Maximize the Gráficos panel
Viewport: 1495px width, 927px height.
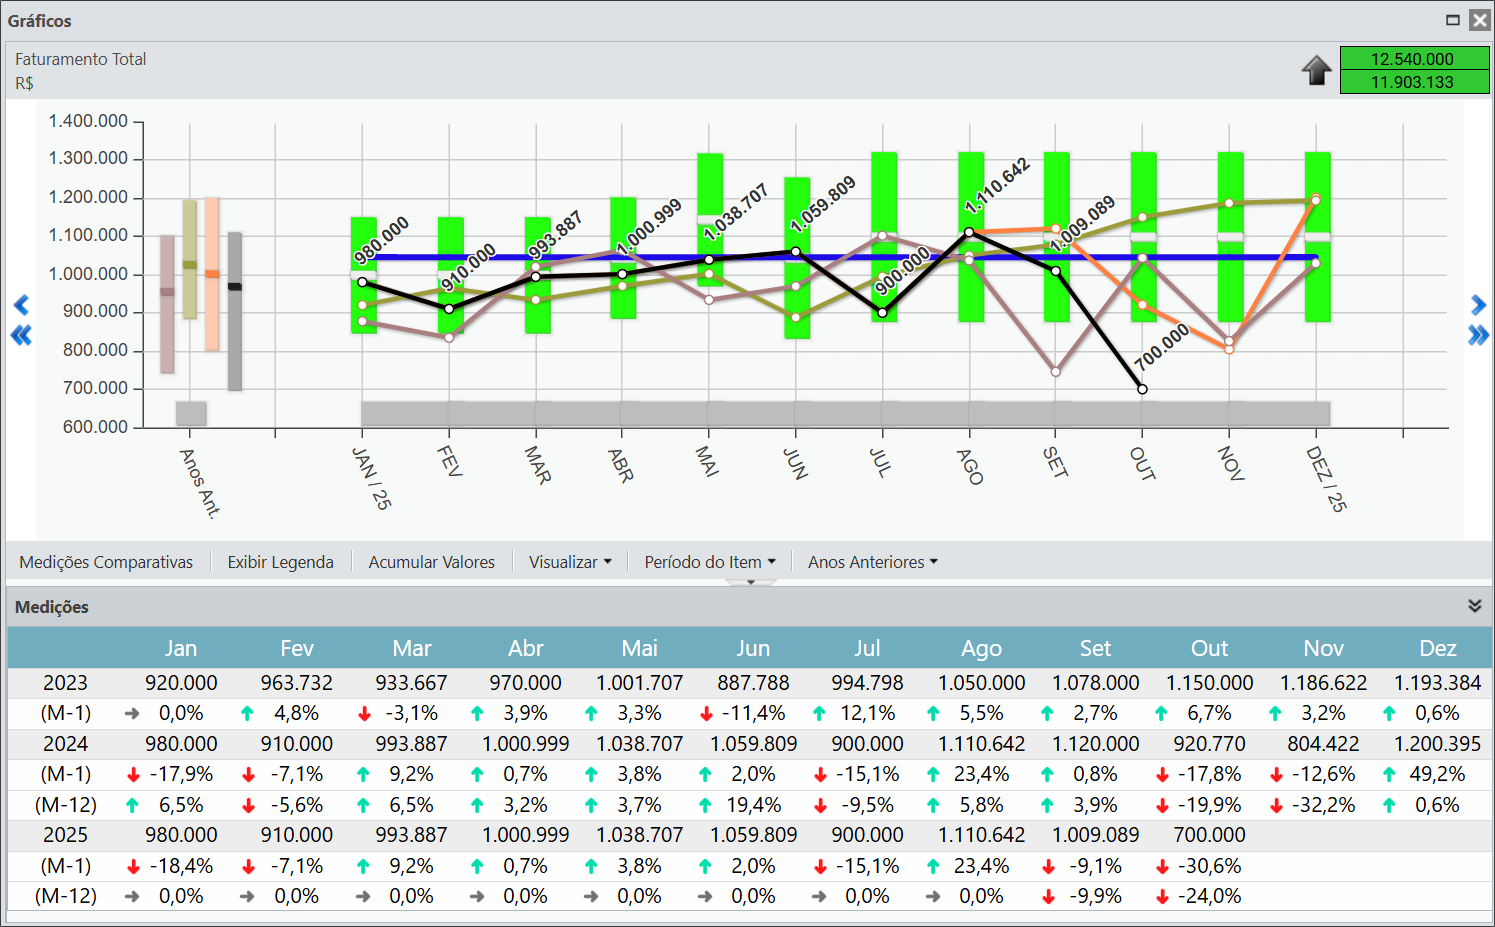(x=1453, y=20)
